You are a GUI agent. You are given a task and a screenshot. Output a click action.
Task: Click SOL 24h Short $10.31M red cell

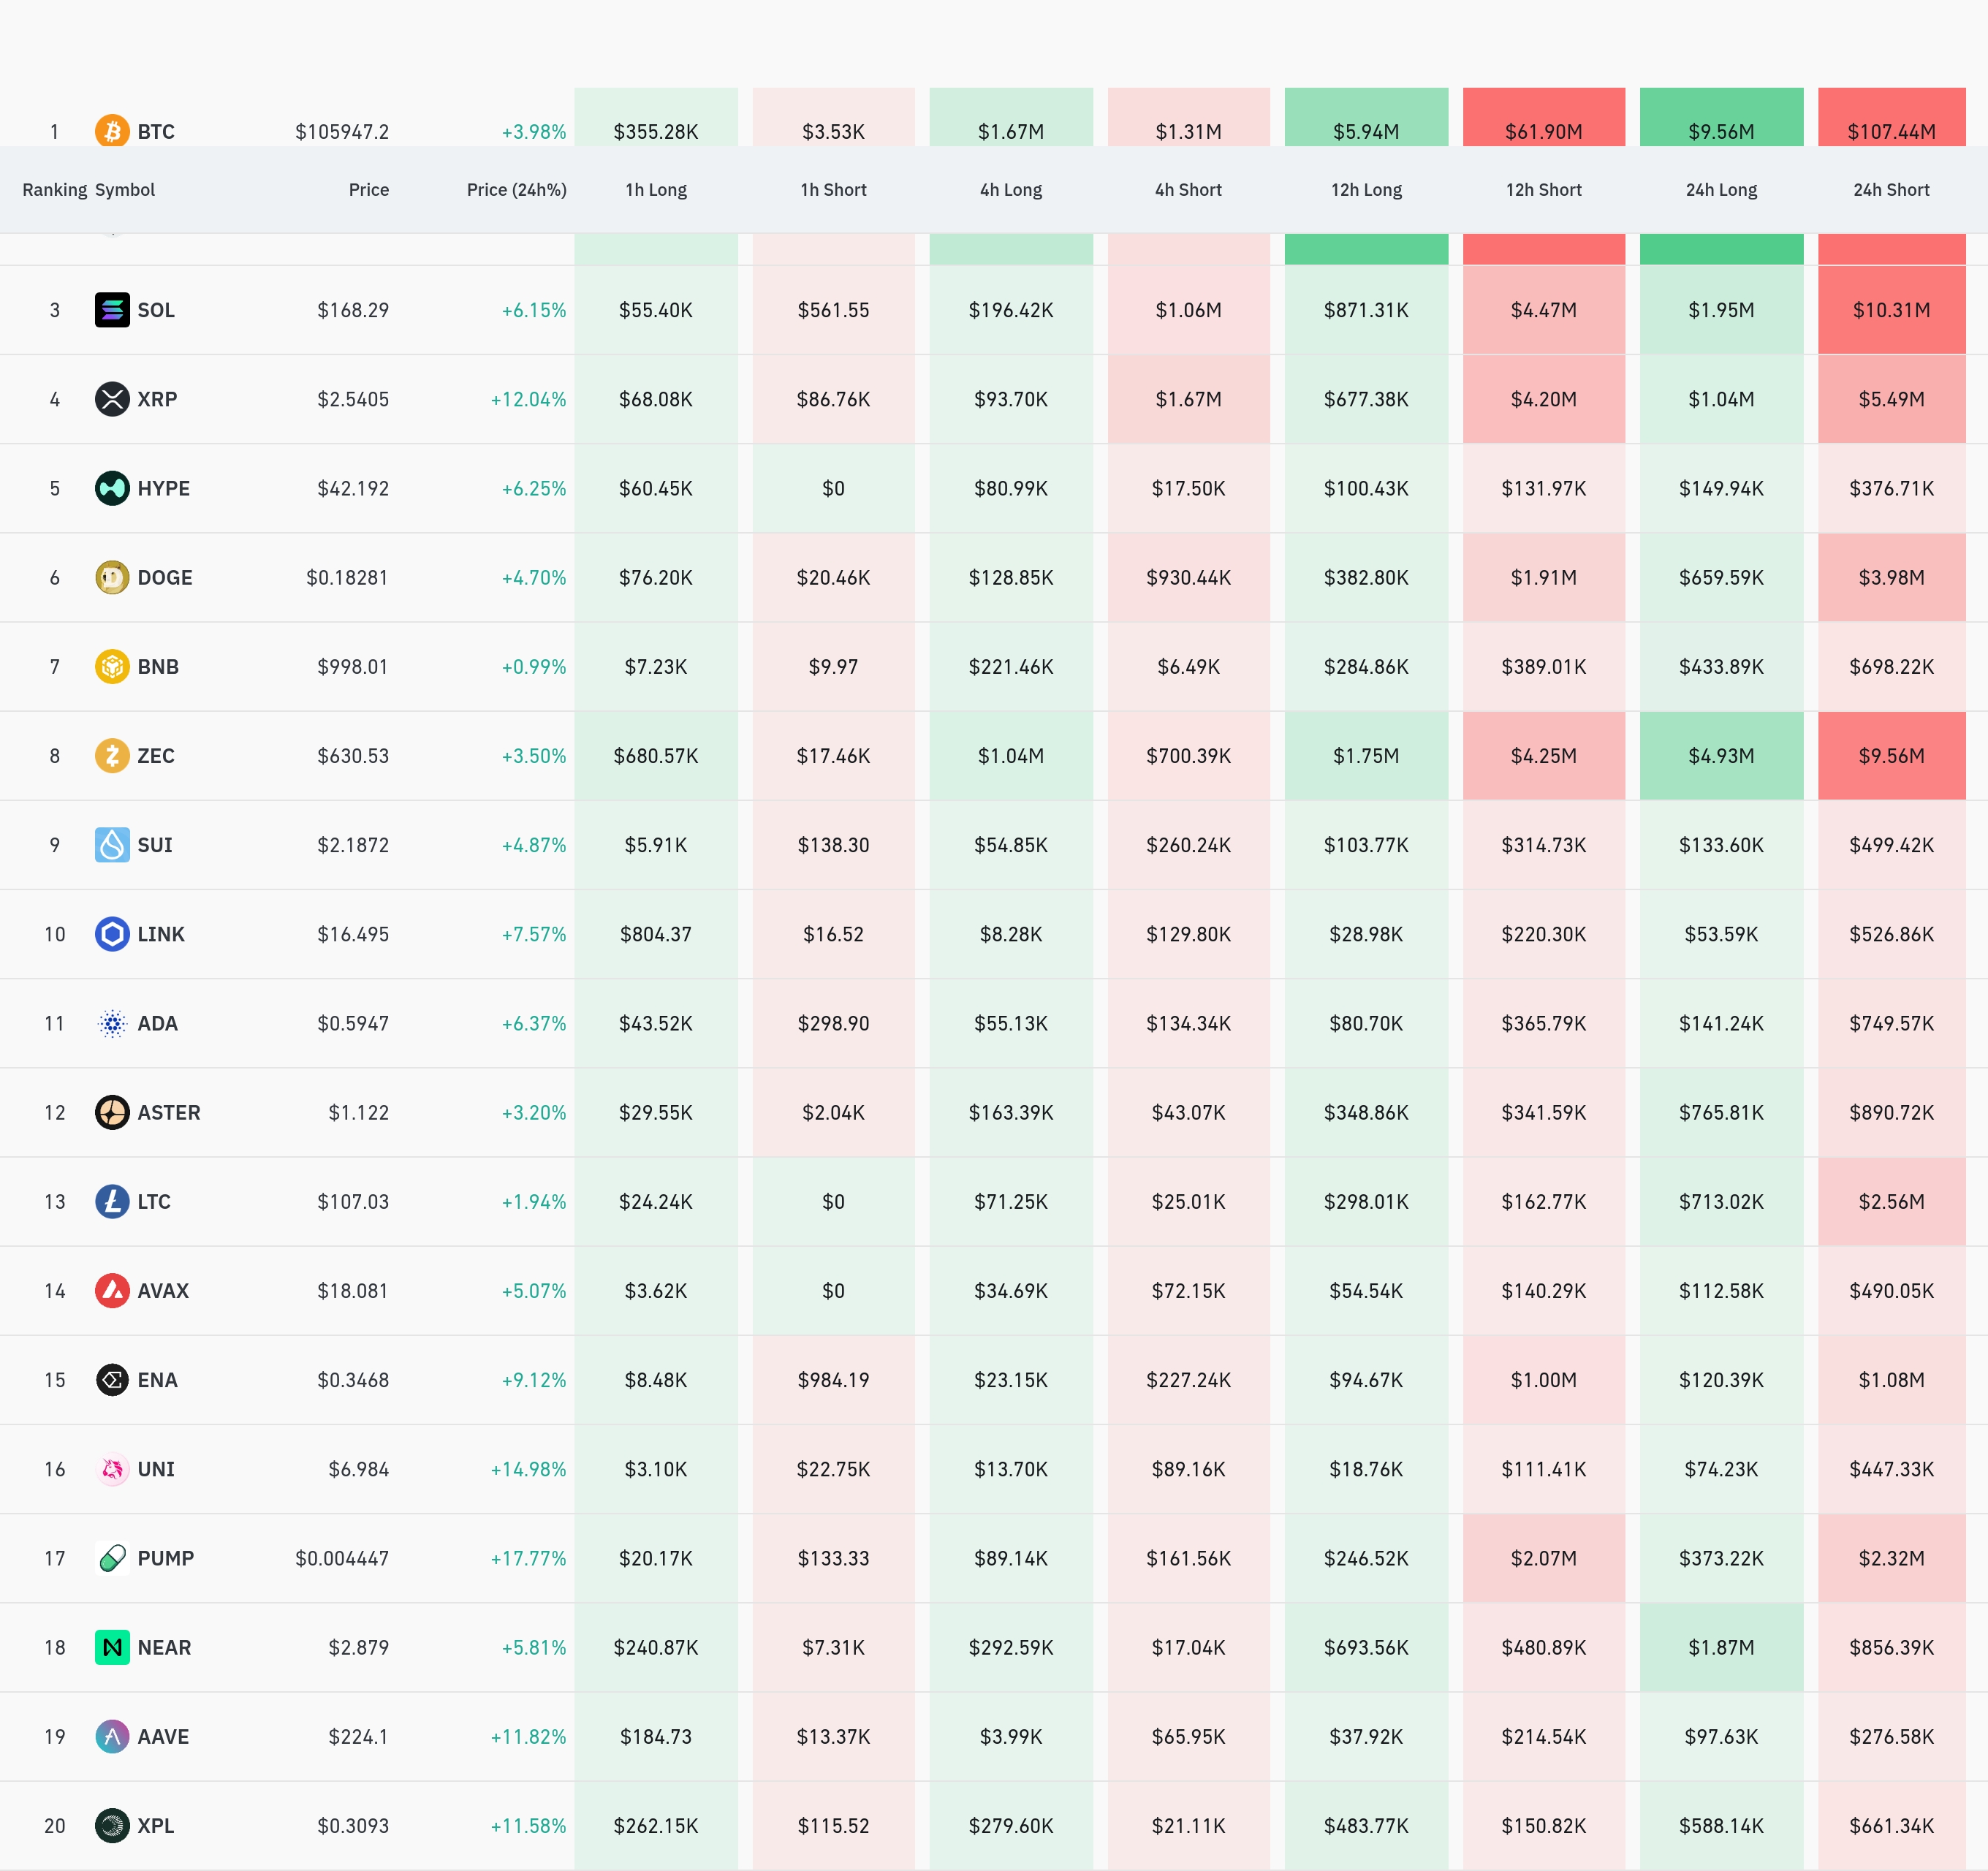[x=1890, y=310]
